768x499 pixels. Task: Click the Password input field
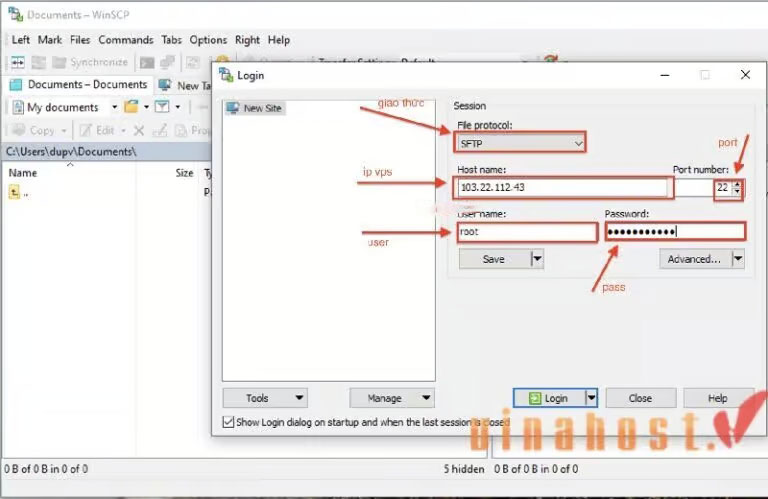(675, 231)
